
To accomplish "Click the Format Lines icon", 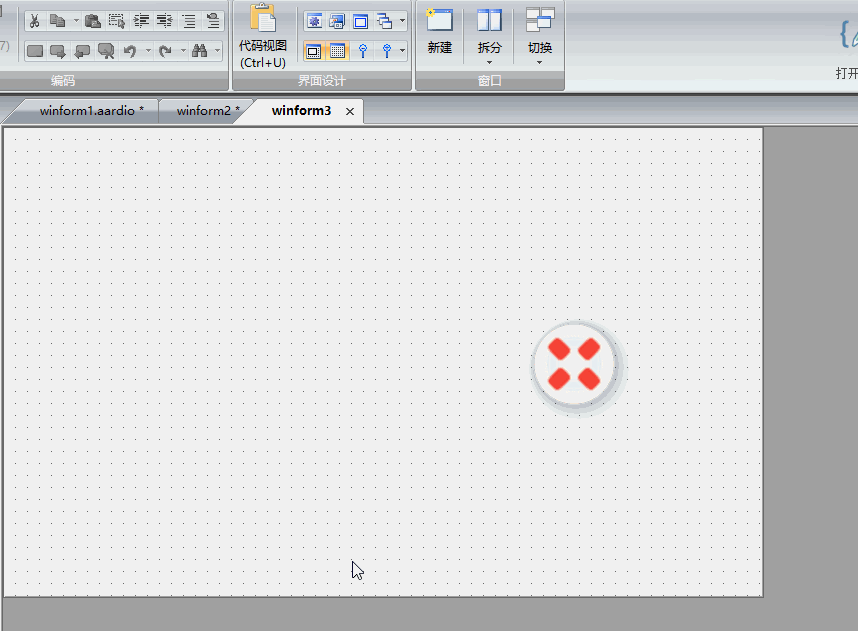I will pyautogui.click(x=189, y=21).
